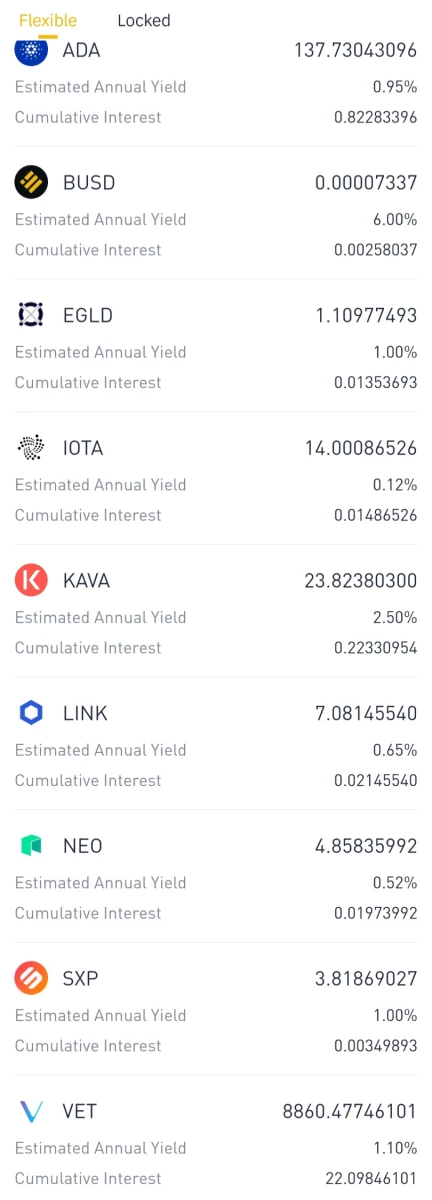The image size is (432, 1200).
Task: Select the Flexible tab
Action: click(48, 20)
